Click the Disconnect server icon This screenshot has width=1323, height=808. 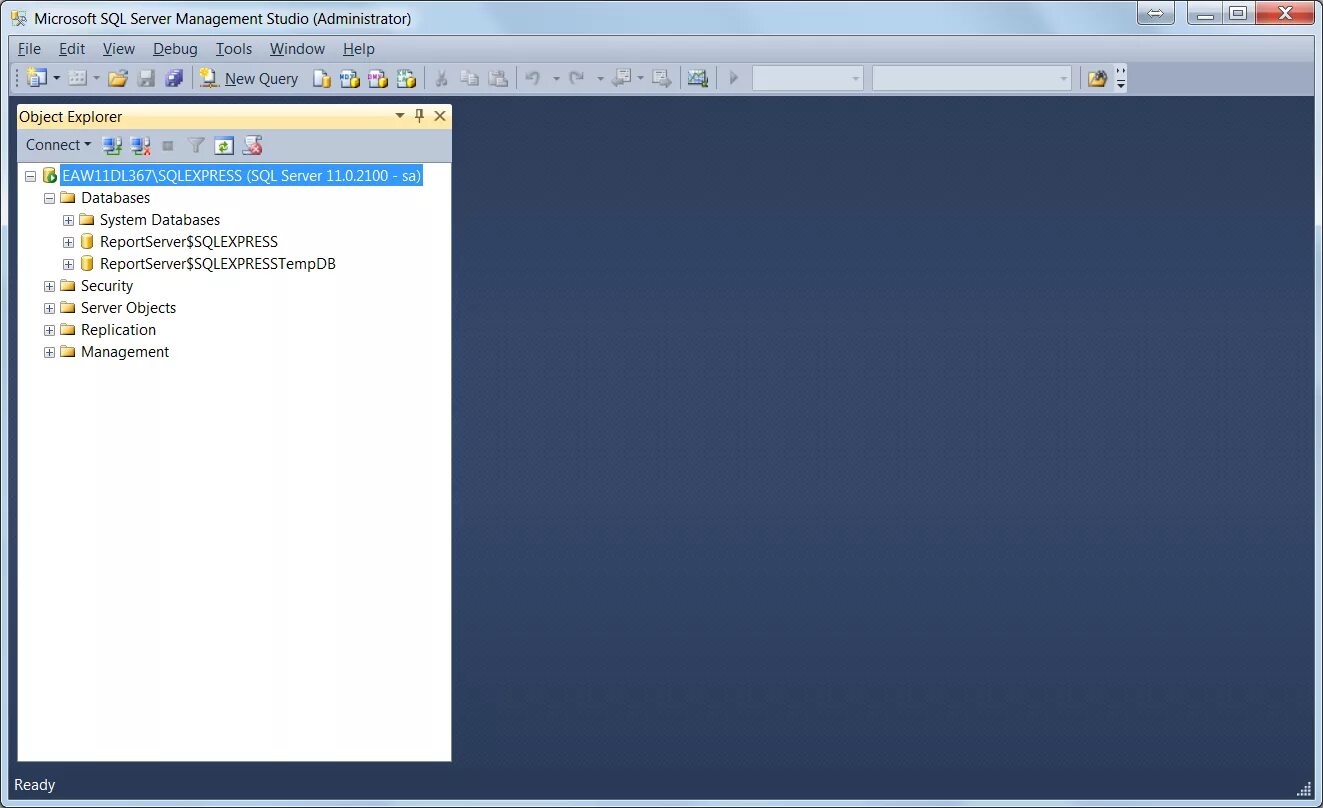click(x=141, y=146)
